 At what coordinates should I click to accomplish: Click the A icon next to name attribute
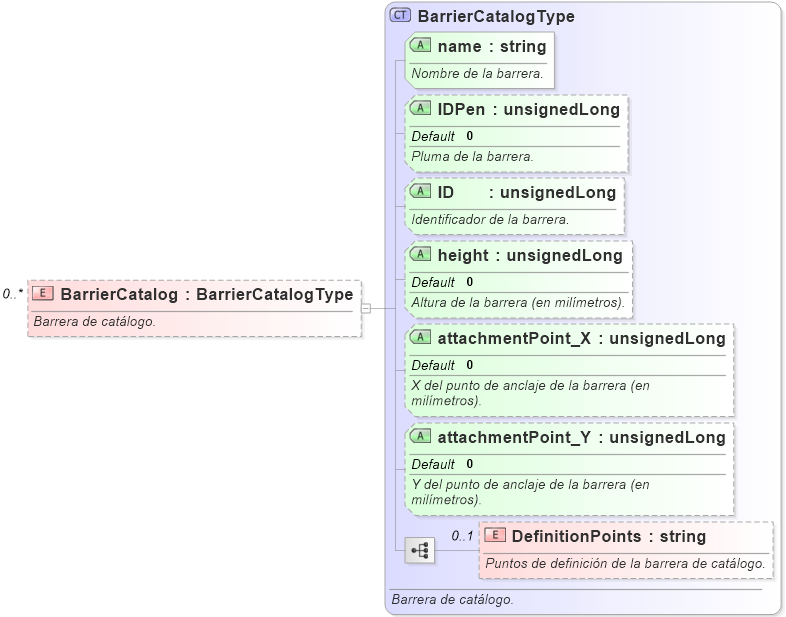pos(420,45)
